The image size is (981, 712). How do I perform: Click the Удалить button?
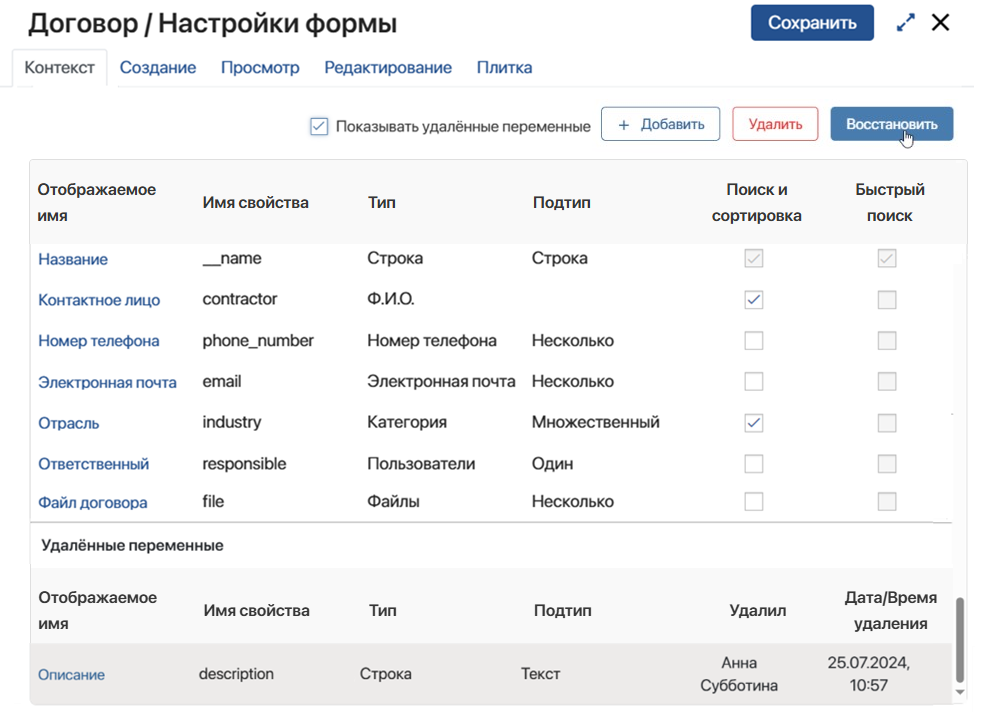pos(775,124)
